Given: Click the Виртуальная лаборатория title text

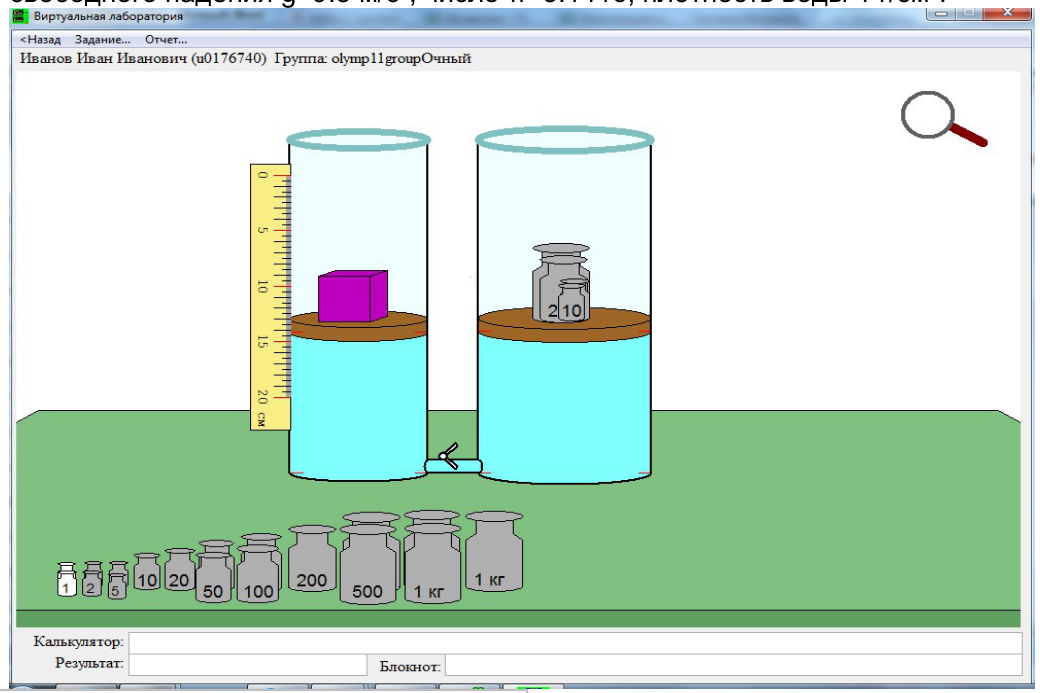Looking at the screenshot, I should 108,16.
